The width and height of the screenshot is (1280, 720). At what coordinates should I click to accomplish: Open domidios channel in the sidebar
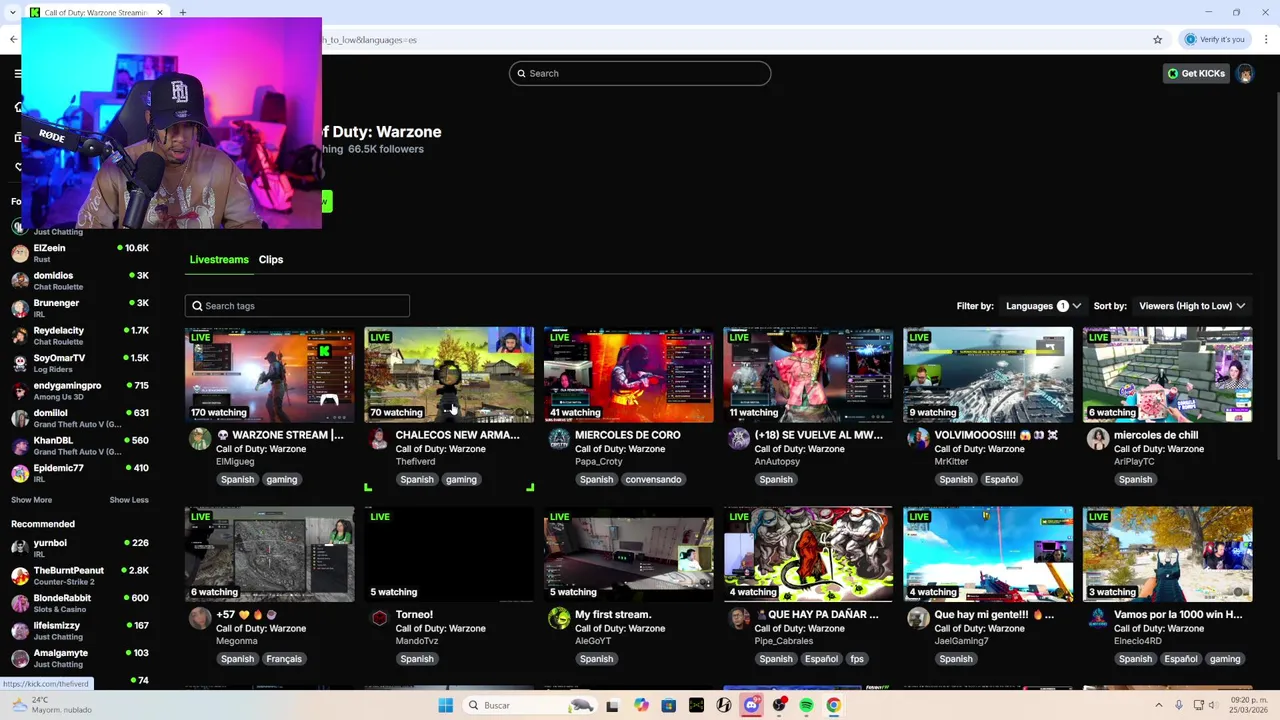pyautogui.click(x=80, y=281)
